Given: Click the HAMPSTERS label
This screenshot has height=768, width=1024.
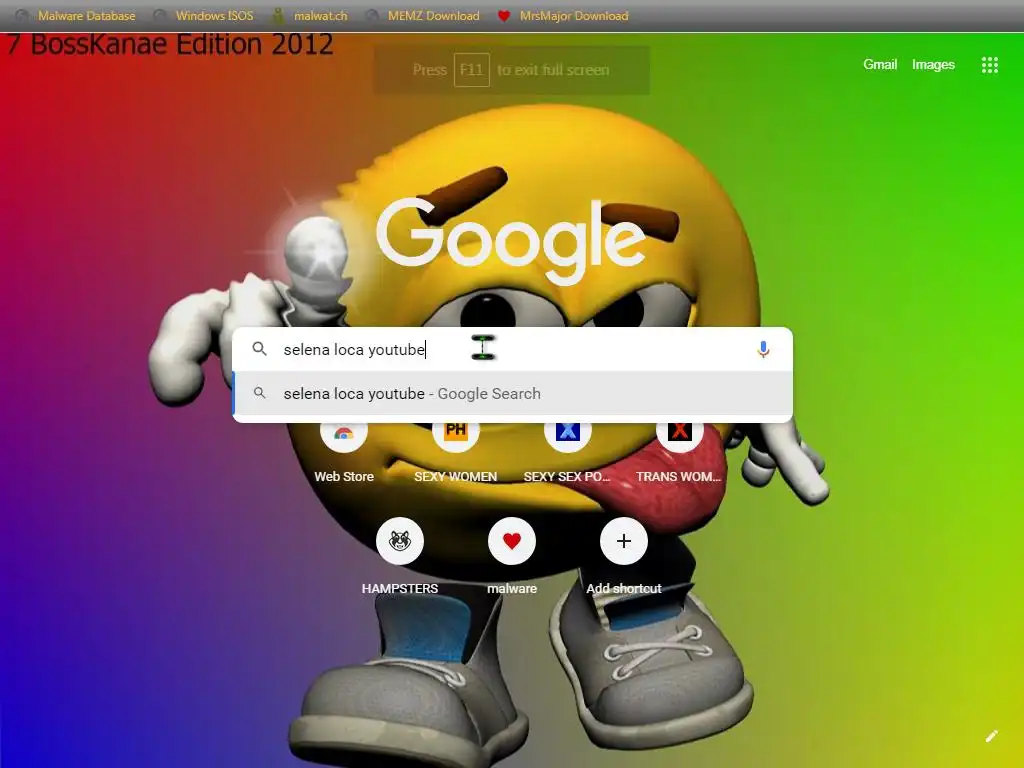Looking at the screenshot, I should (400, 588).
